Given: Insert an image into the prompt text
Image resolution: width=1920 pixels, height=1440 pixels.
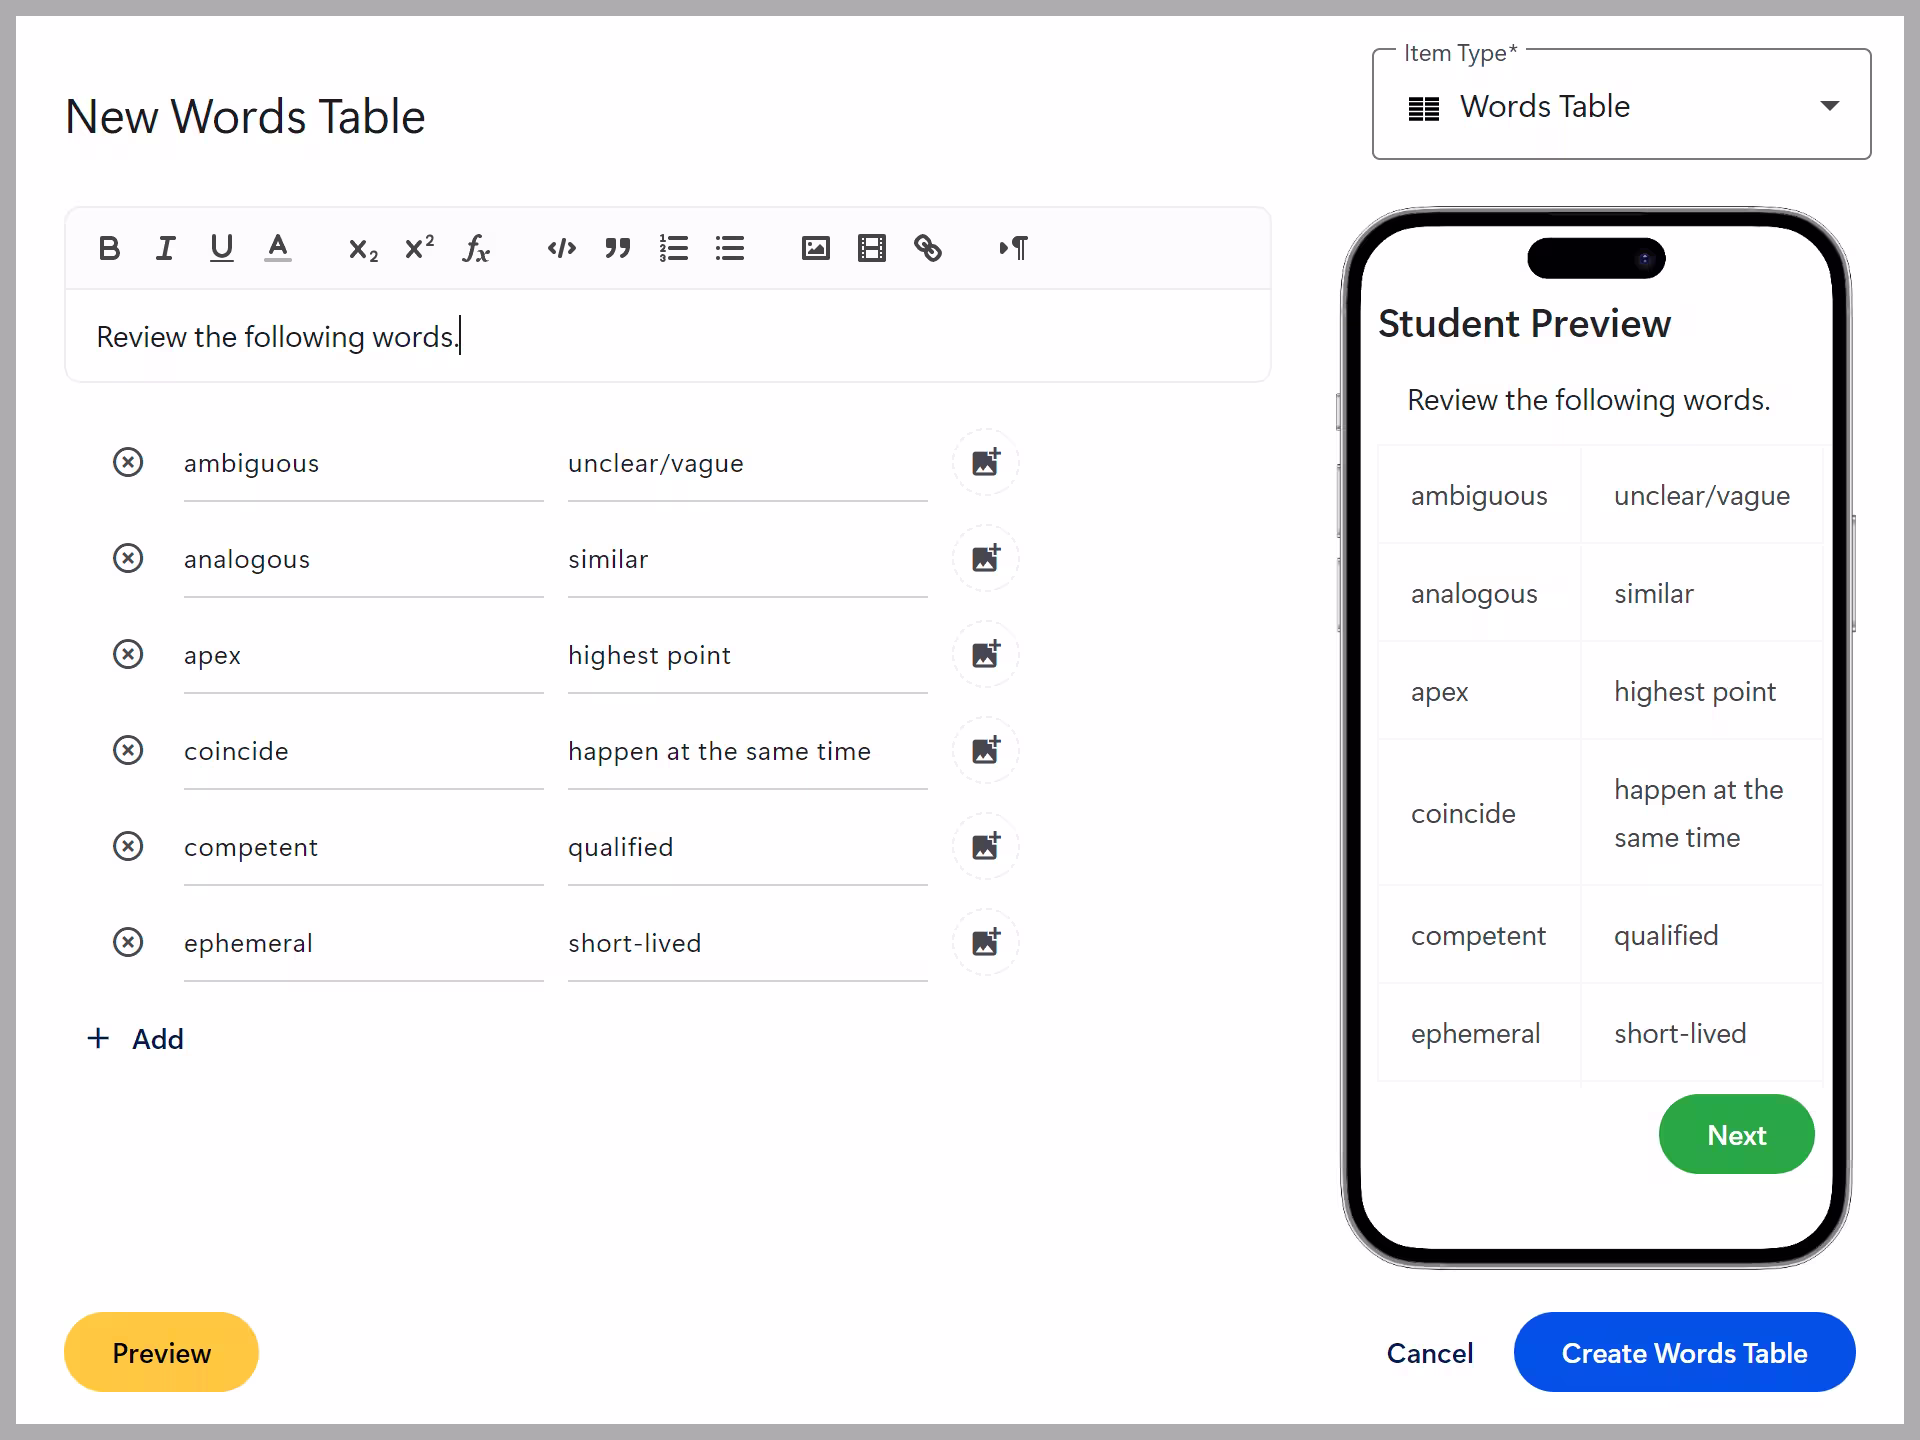Looking at the screenshot, I should tap(815, 248).
